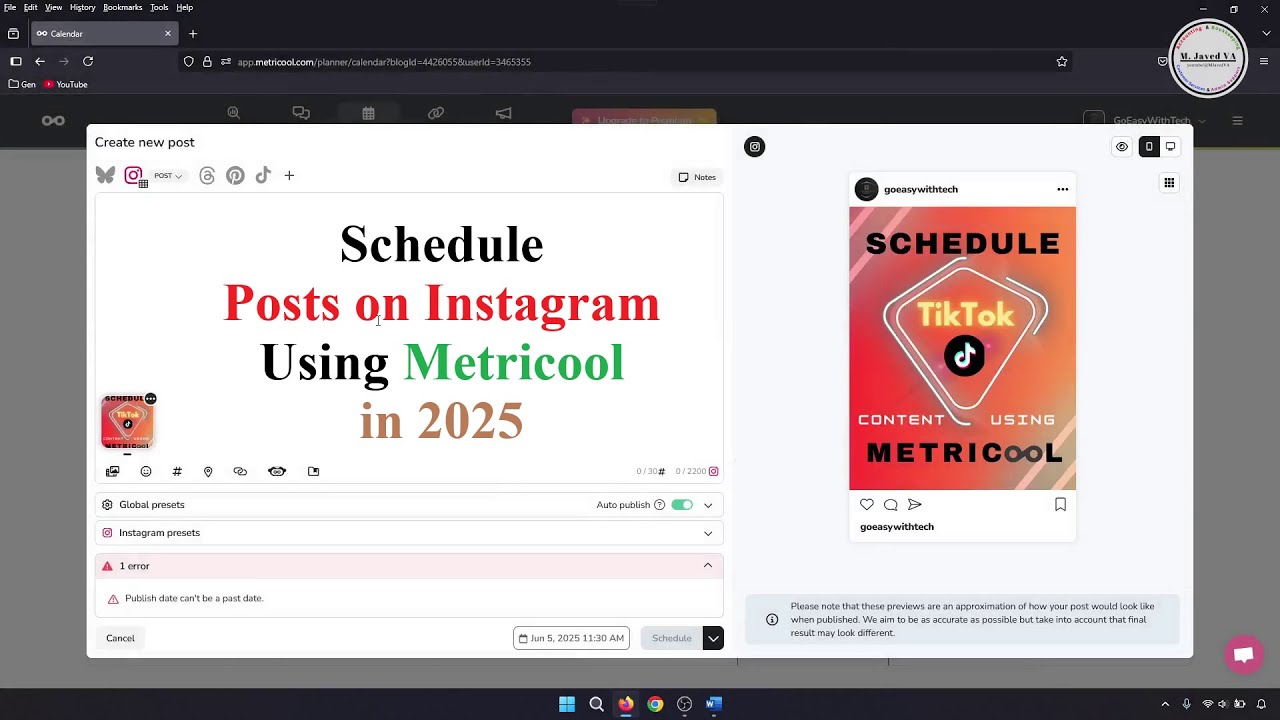Viewport: 1280px width, 720px height.
Task: Click the share paper-plane icon in preview
Action: click(x=914, y=505)
